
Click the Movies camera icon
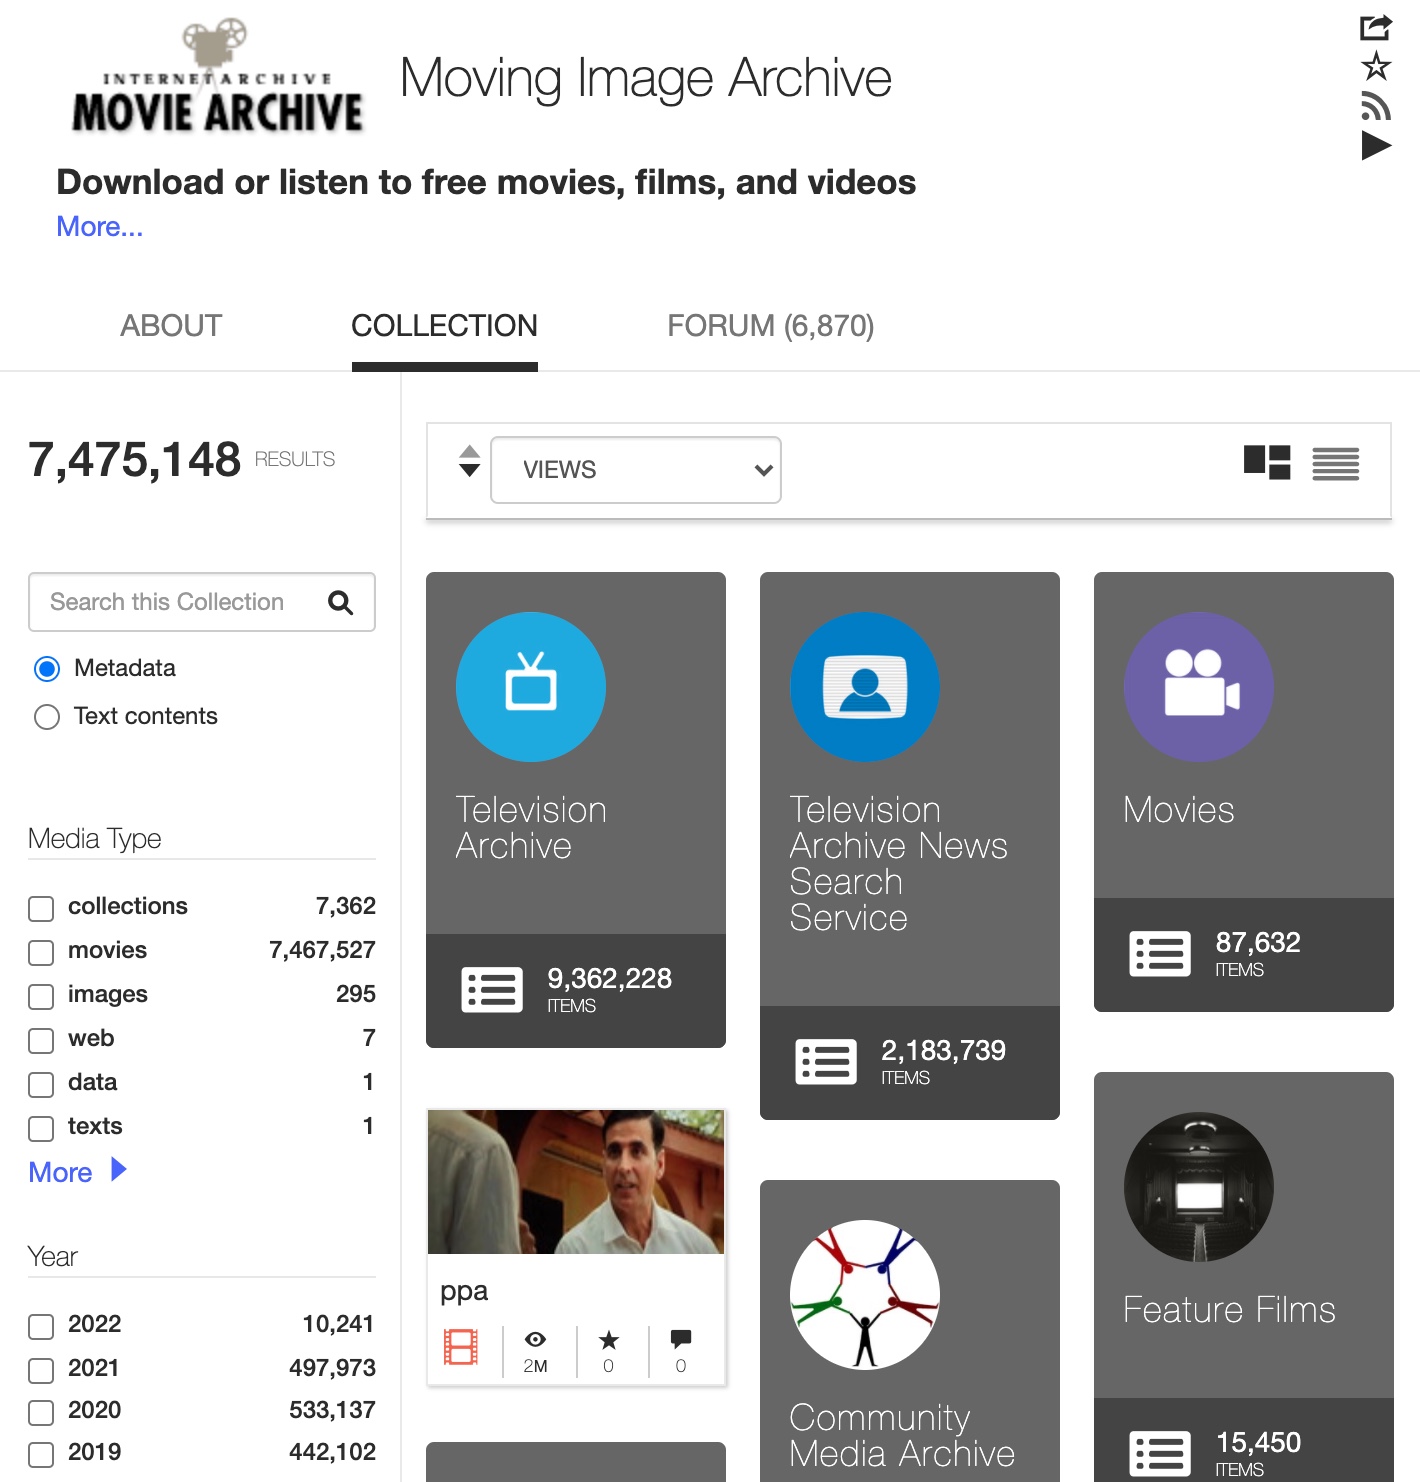tap(1199, 687)
